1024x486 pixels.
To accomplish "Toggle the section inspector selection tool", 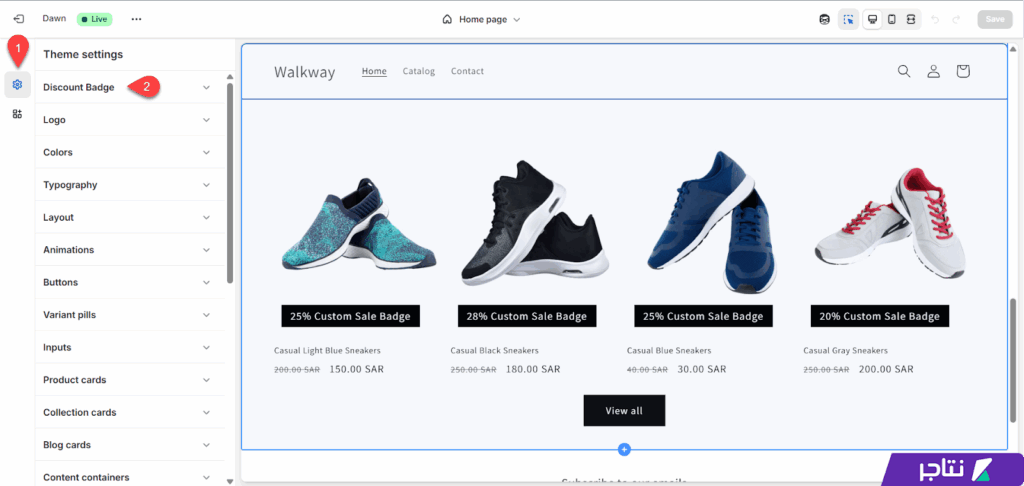I will click(x=848, y=19).
